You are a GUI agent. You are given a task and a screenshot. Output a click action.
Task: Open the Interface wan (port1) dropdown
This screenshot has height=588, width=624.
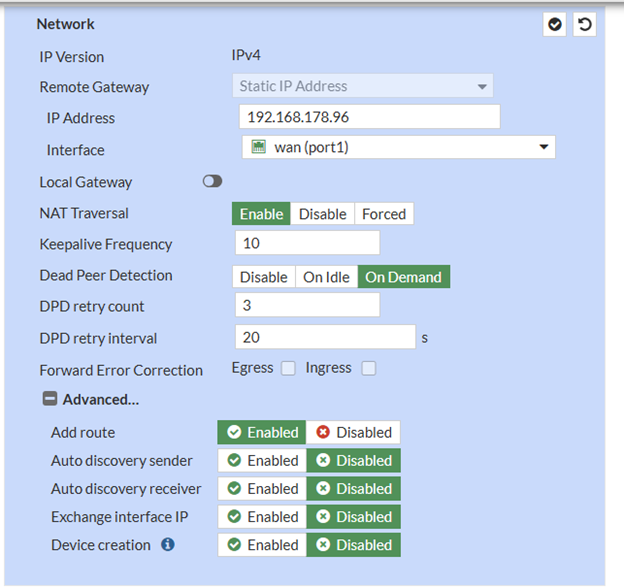click(x=398, y=148)
